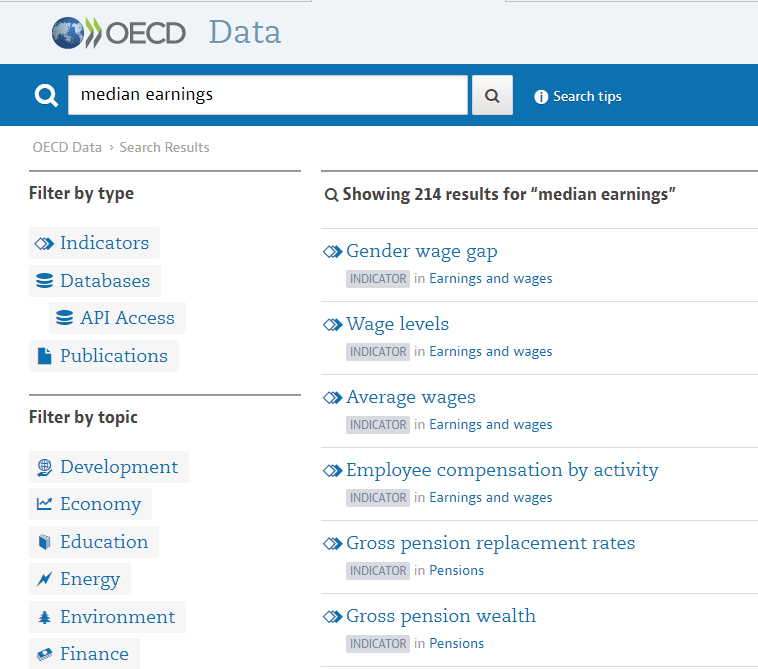Image resolution: width=758 pixels, height=669 pixels.
Task: Click the INDICATOR badge under Gender wage gap
Action: [378, 279]
